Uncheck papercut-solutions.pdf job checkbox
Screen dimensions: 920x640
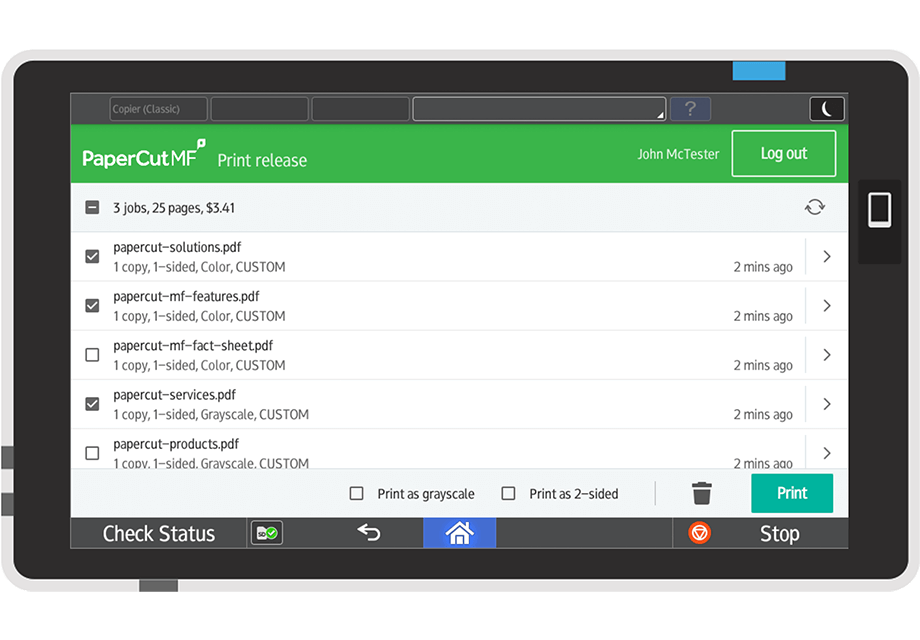tap(92, 257)
